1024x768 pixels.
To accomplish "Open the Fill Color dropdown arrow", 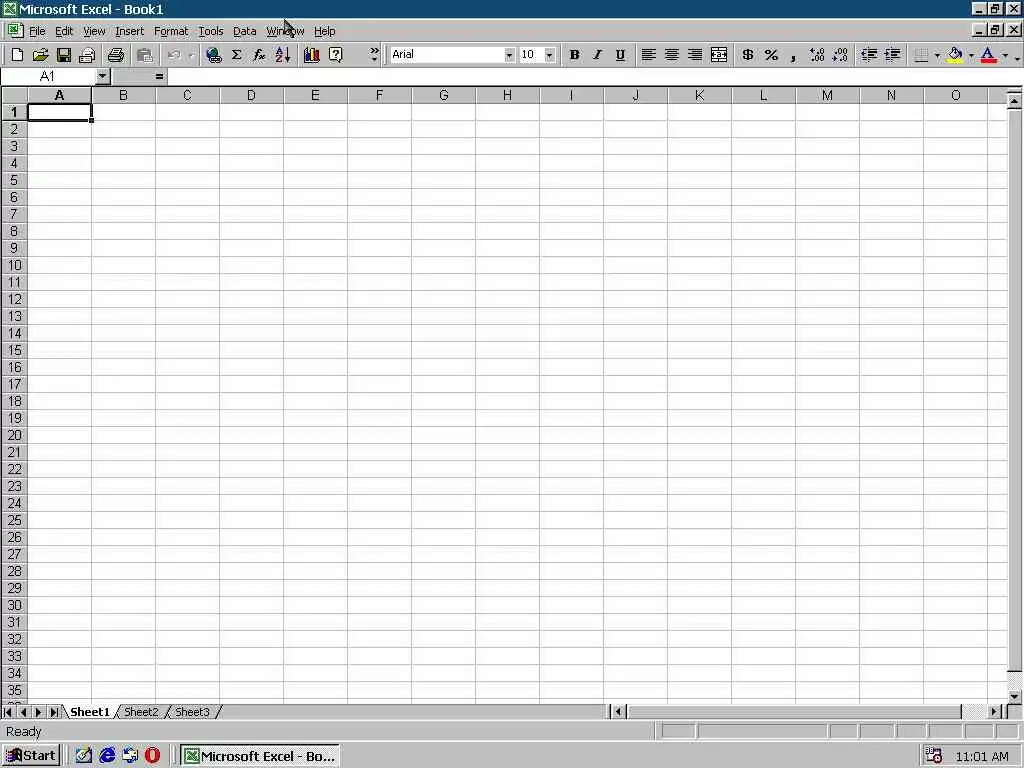I will tap(971, 55).
